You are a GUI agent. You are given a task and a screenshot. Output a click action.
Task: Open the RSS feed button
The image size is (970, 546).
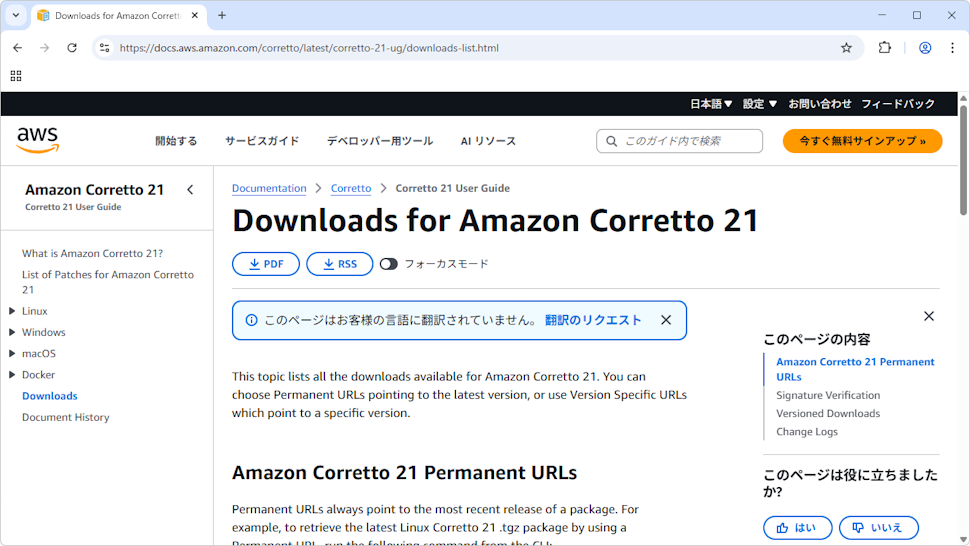(x=340, y=264)
